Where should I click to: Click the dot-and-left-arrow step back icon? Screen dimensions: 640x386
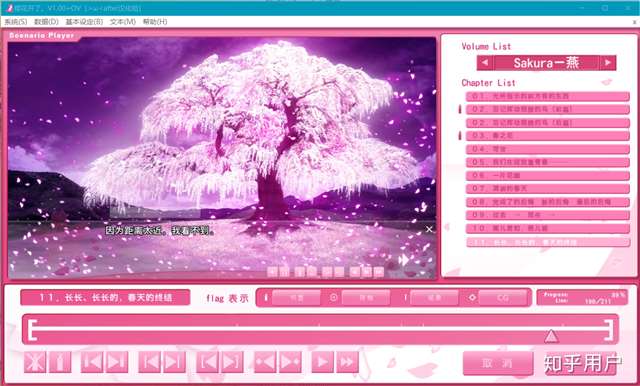tap(265, 362)
